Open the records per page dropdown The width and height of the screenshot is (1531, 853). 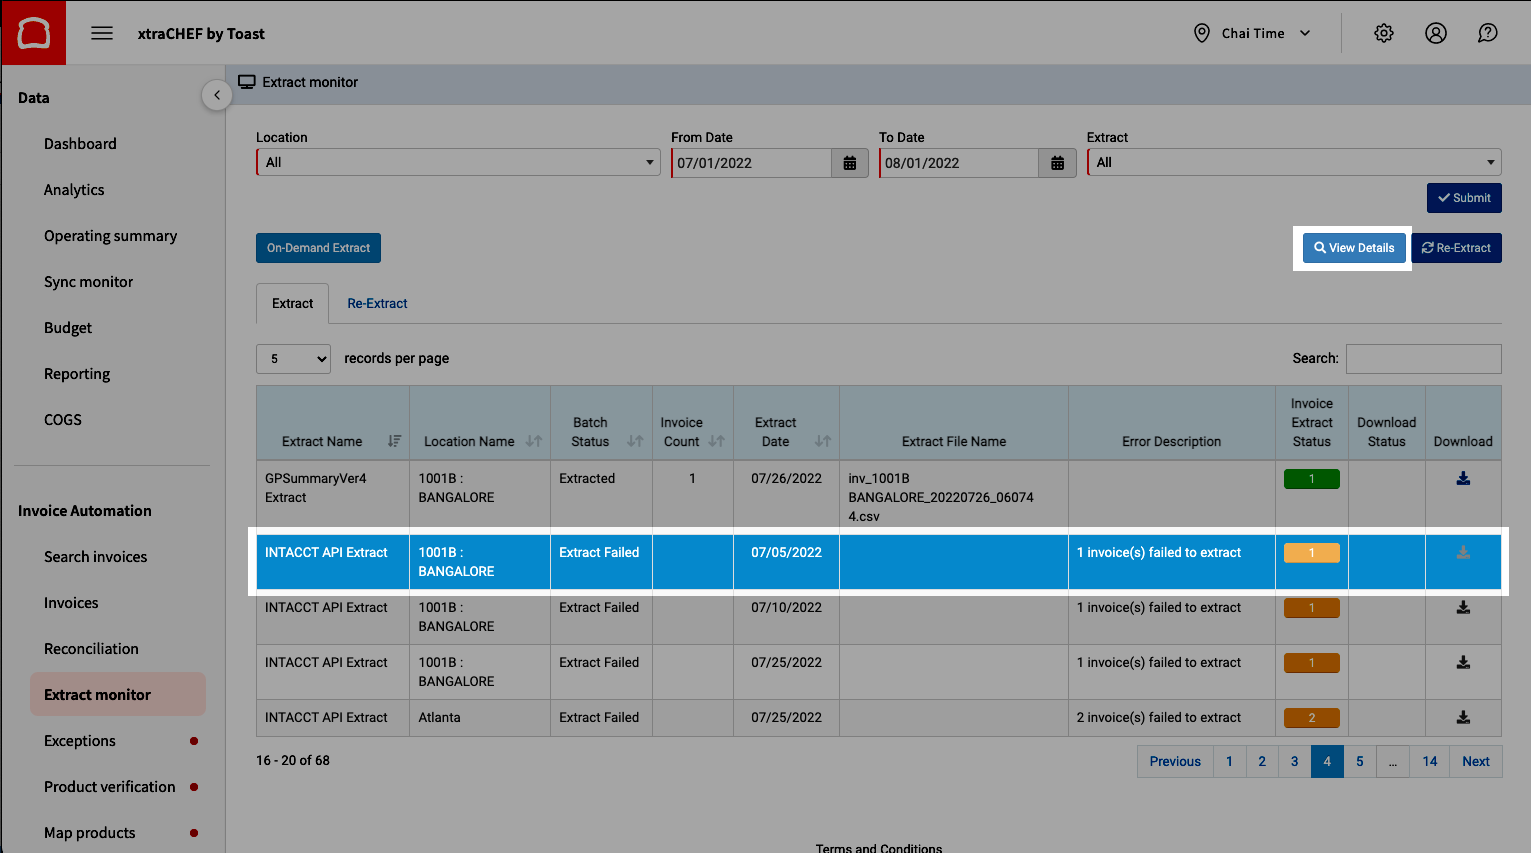[x=294, y=359]
